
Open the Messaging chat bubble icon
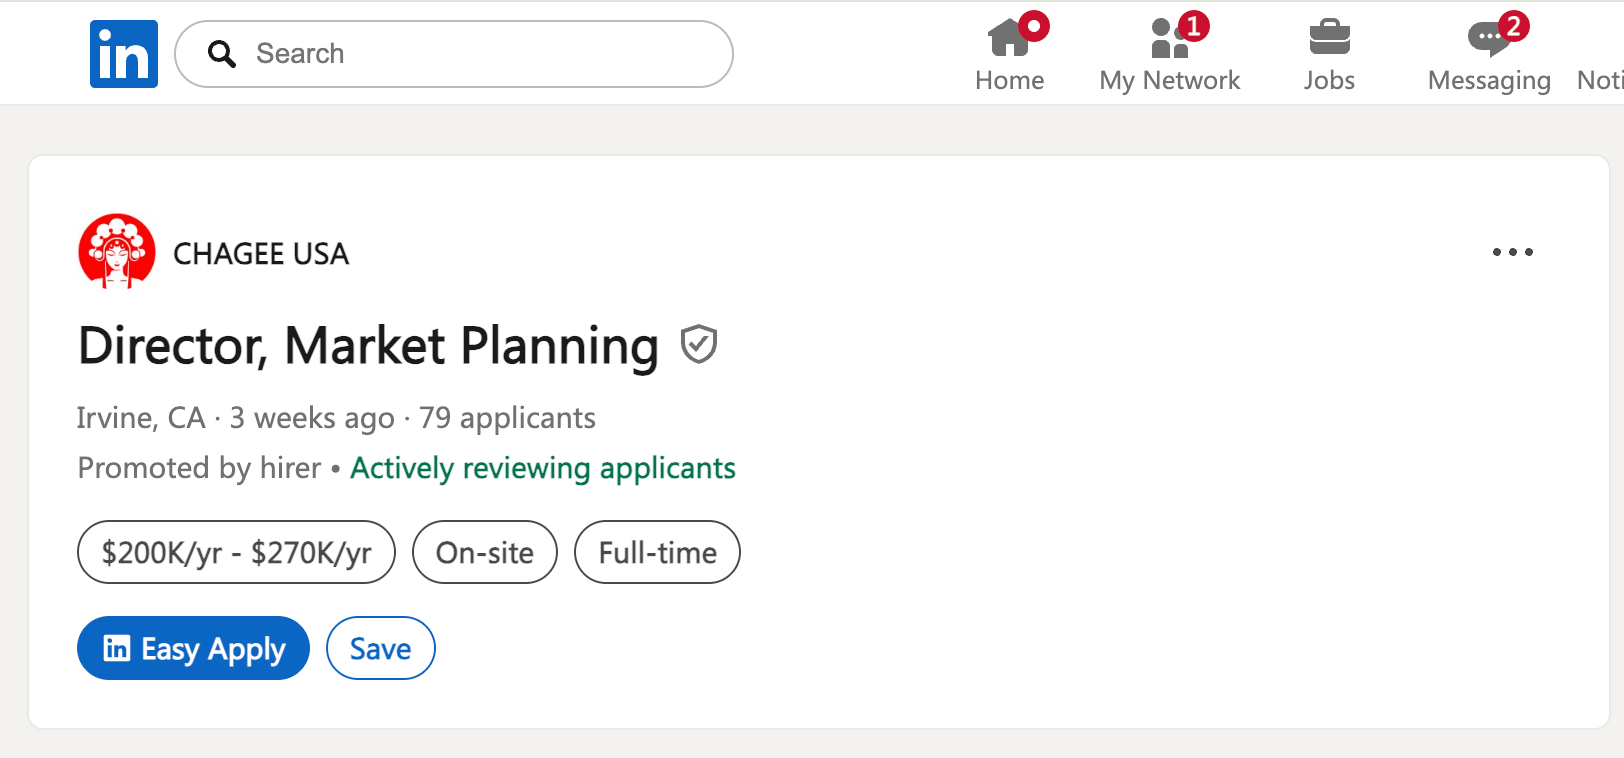click(x=1489, y=40)
